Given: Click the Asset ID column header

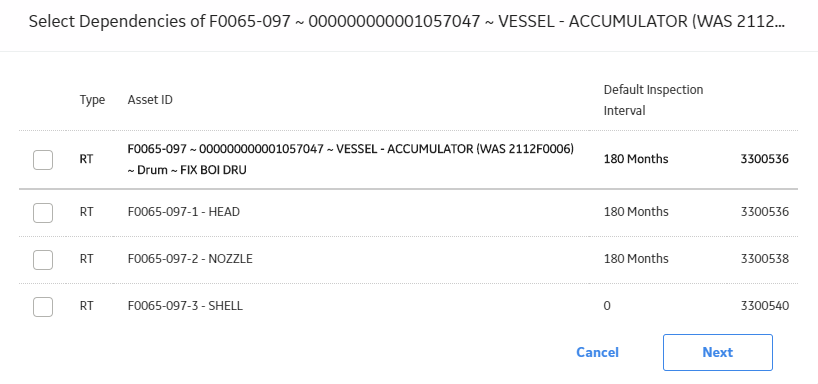Looking at the screenshot, I should click(150, 100).
